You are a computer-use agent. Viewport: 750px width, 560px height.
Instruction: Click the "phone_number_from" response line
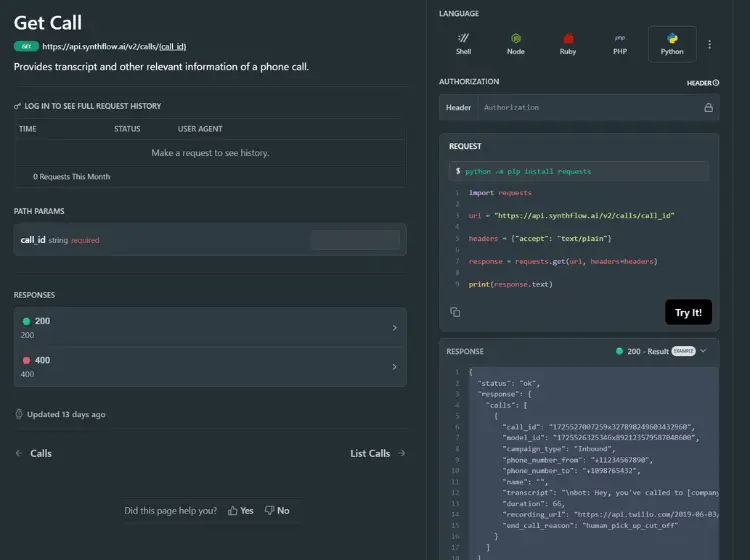[577, 460]
